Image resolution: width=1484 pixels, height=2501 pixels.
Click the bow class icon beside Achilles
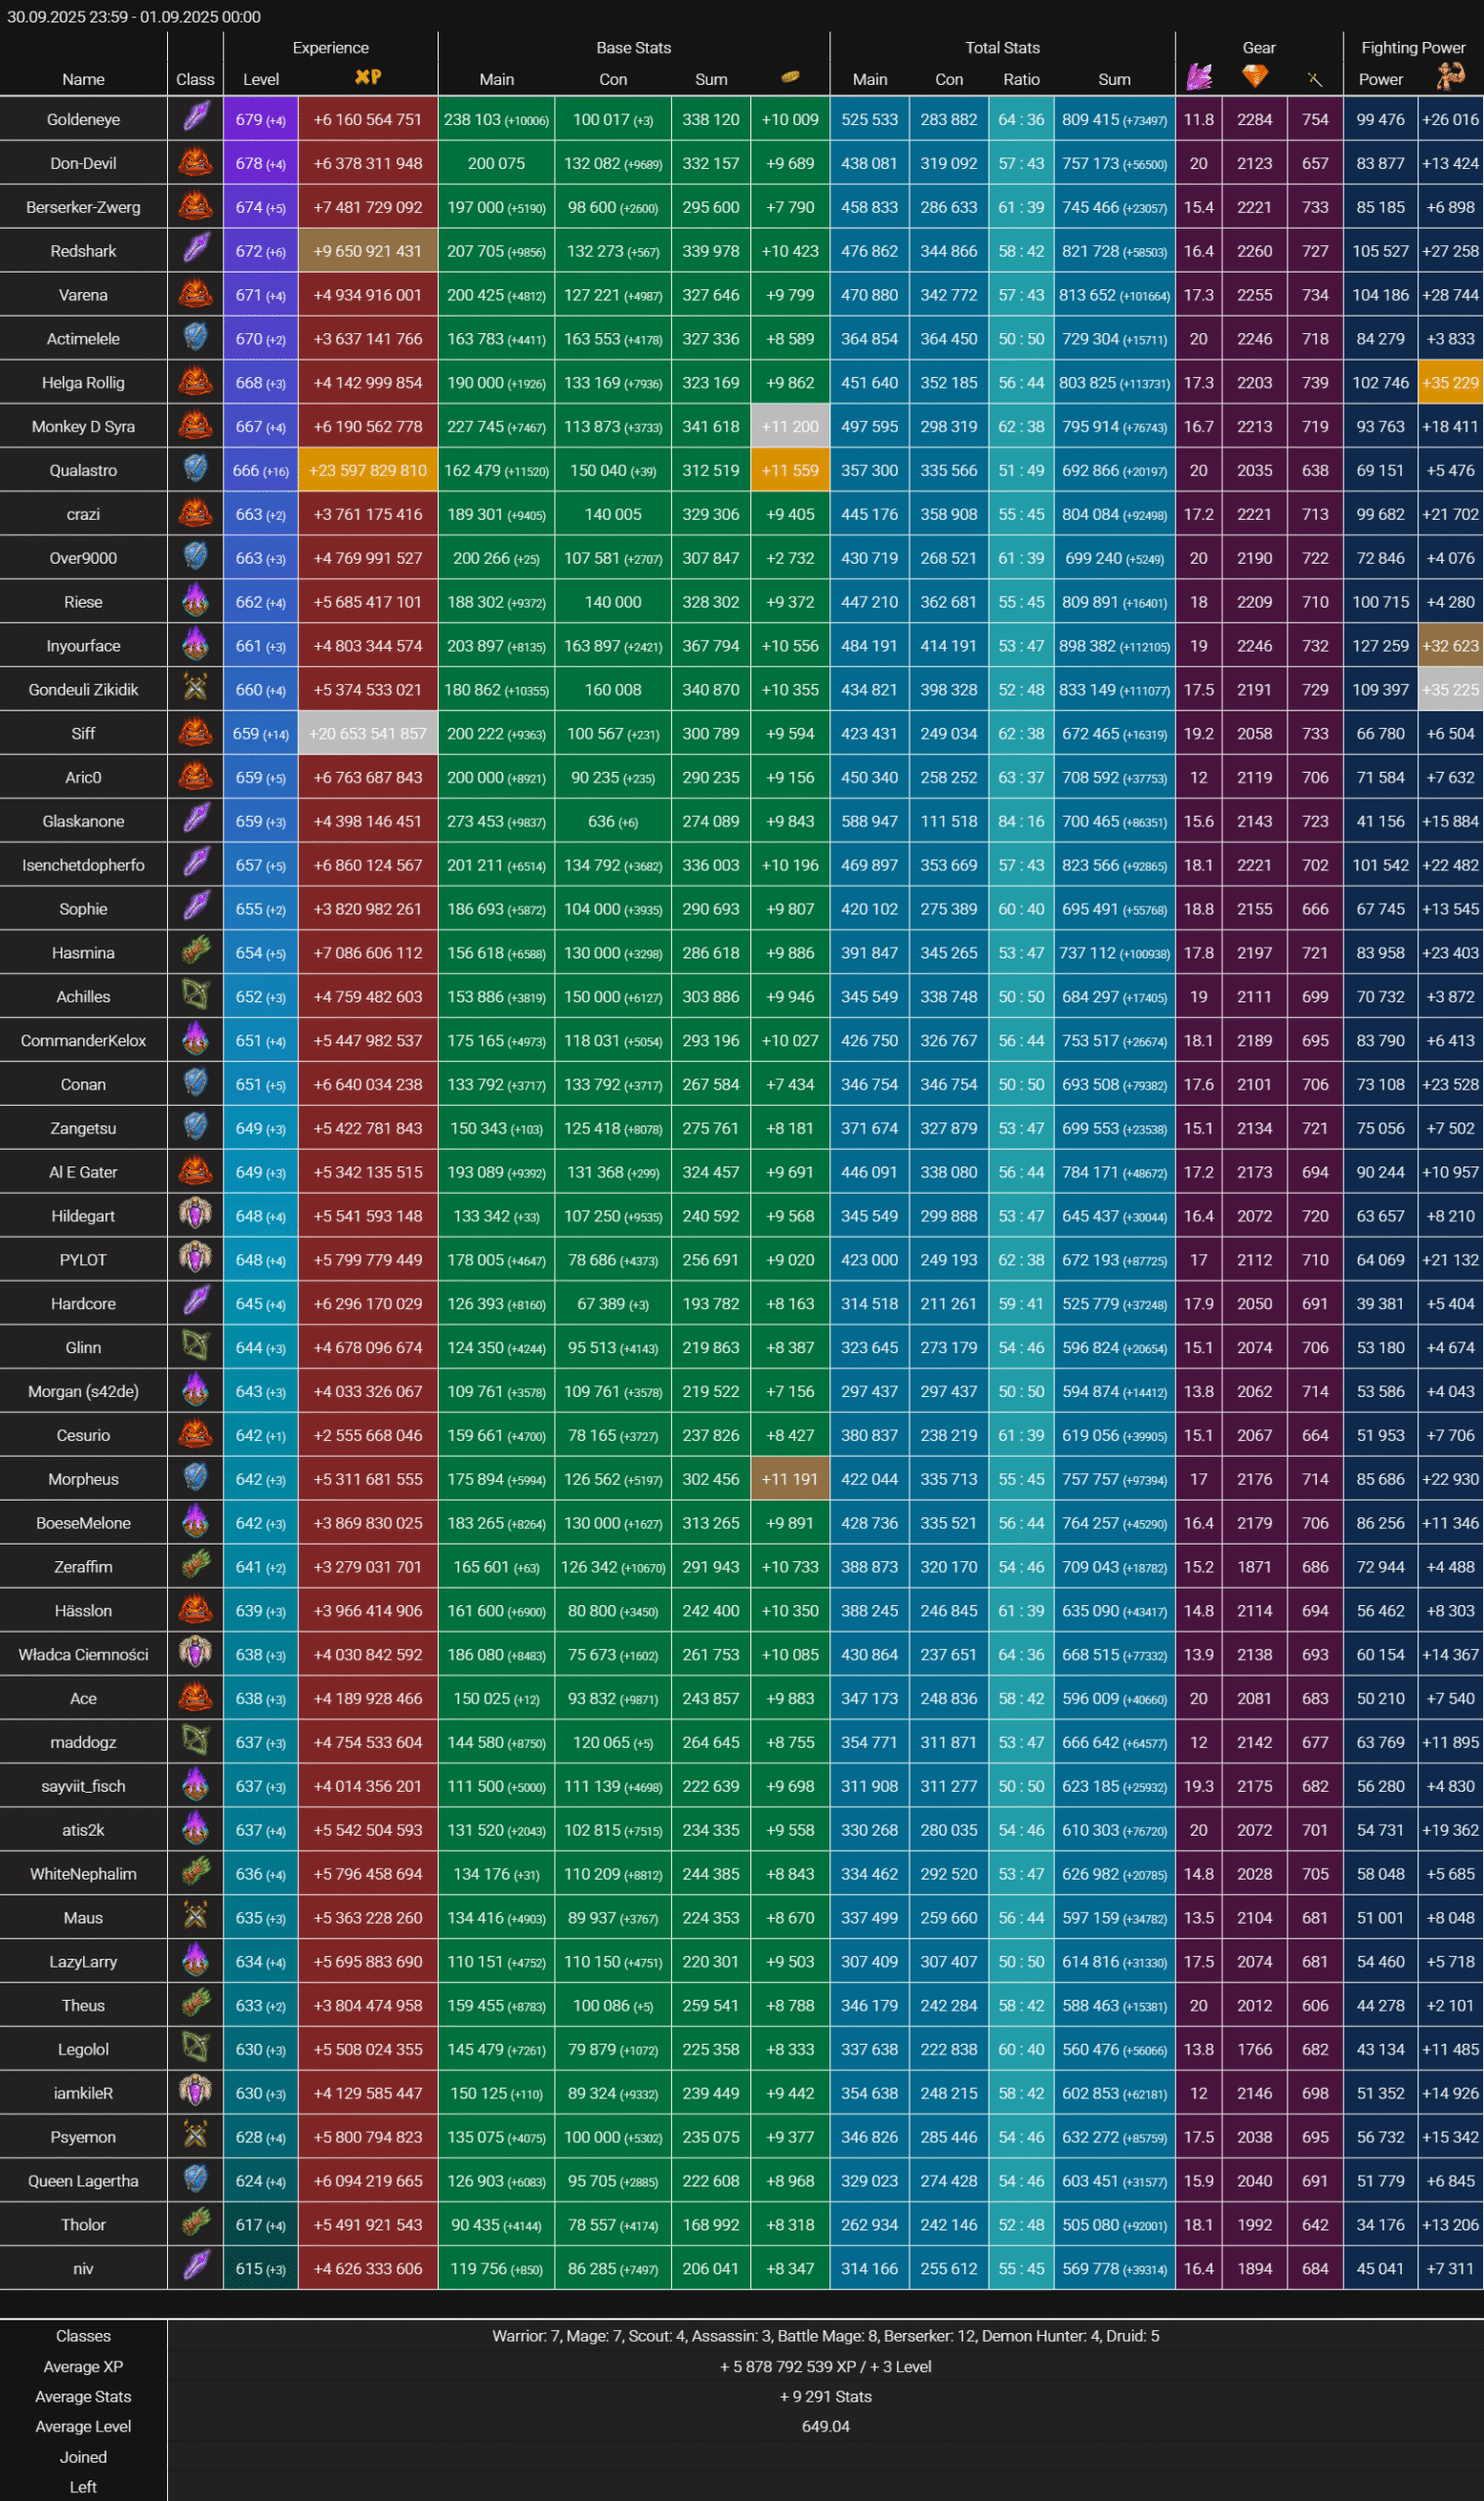pyautogui.click(x=196, y=996)
